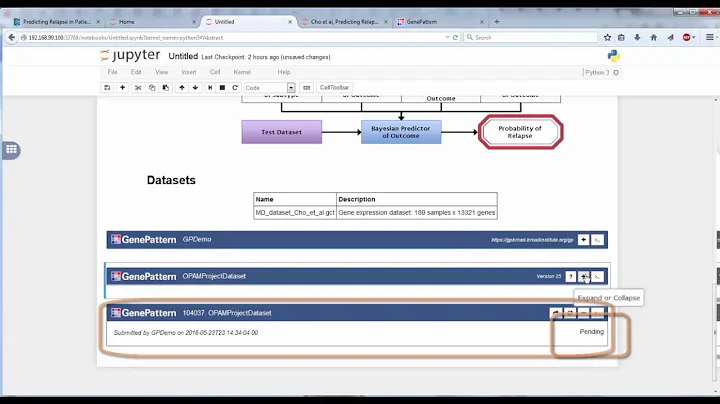Open the address bar history dropdown

[447, 38]
